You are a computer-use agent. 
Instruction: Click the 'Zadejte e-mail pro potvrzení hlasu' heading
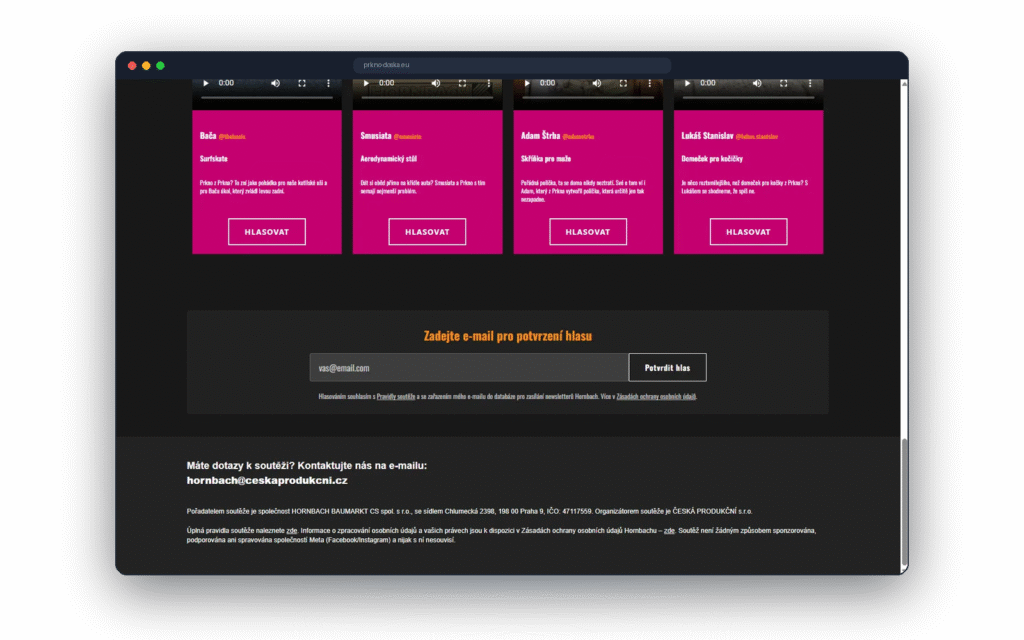[x=507, y=336]
